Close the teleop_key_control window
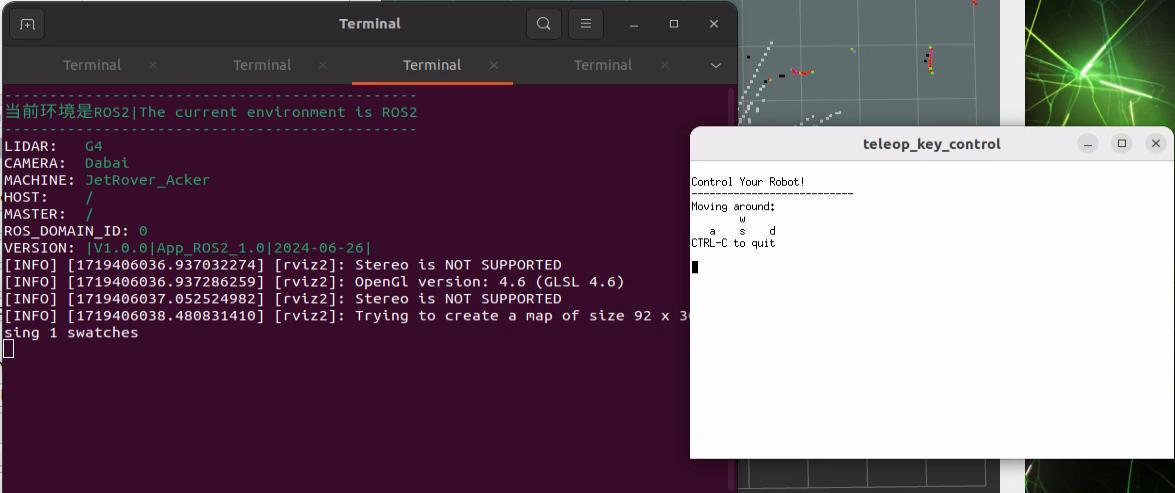The width and height of the screenshot is (1175, 493). (x=1156, y=144)
